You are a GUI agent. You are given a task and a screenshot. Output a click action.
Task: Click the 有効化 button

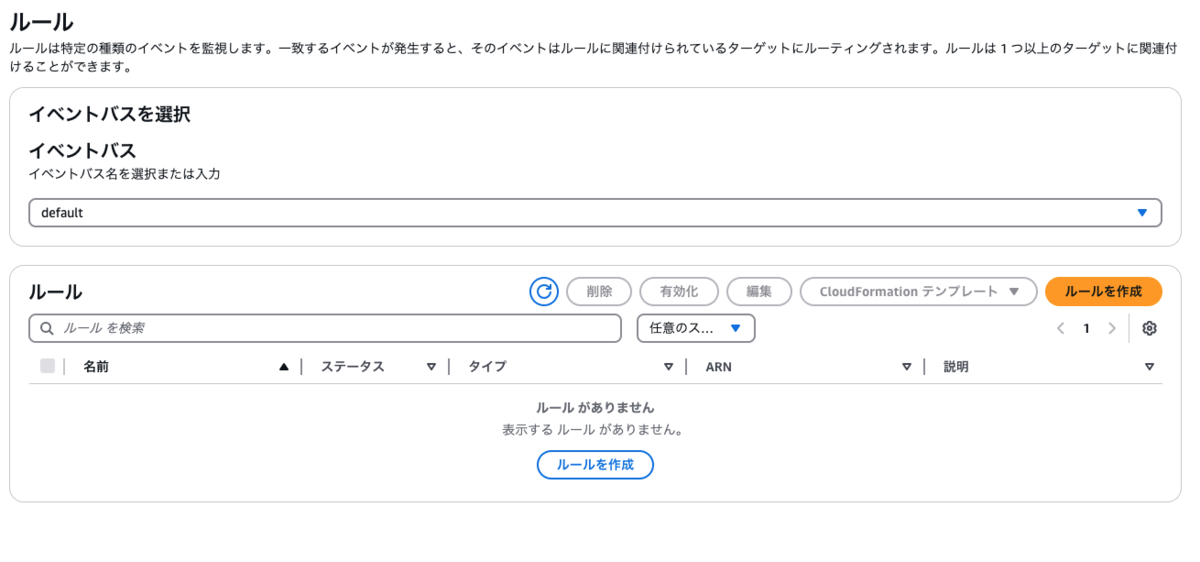[679, 291]
